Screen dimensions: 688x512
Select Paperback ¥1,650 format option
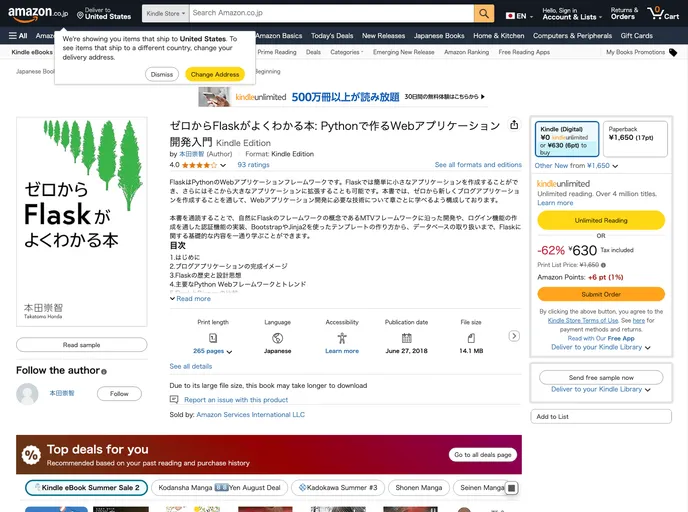point(635,139)
